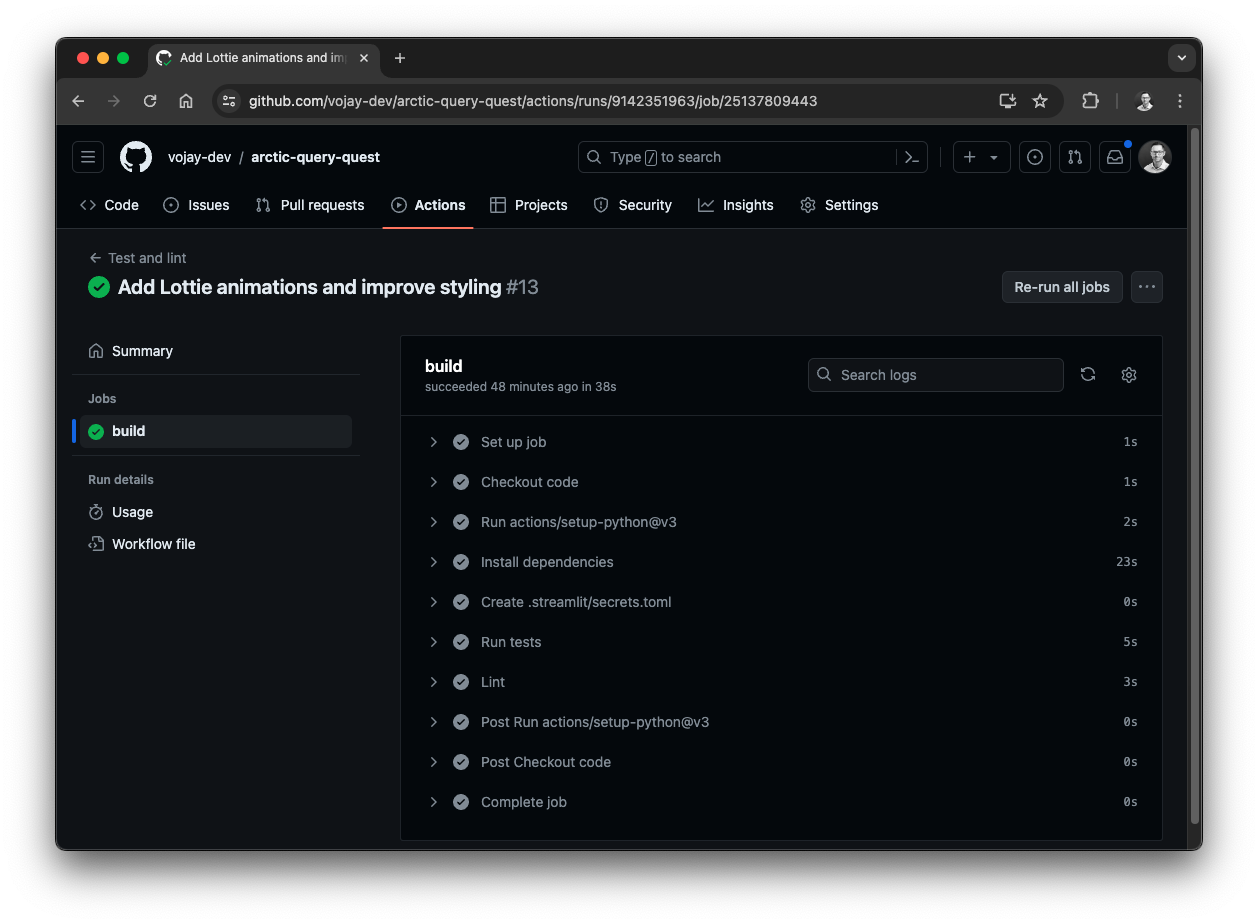Open the vojay-dev owner link
The width and height of the screenshot is (1258, 924).
(199, 157)
